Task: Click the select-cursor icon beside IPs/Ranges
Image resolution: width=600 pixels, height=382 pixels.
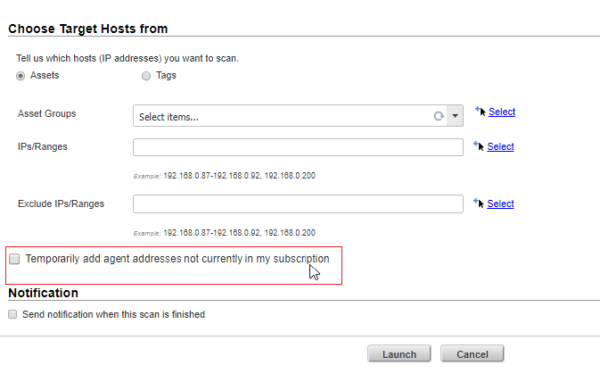Action: point(478,146)
